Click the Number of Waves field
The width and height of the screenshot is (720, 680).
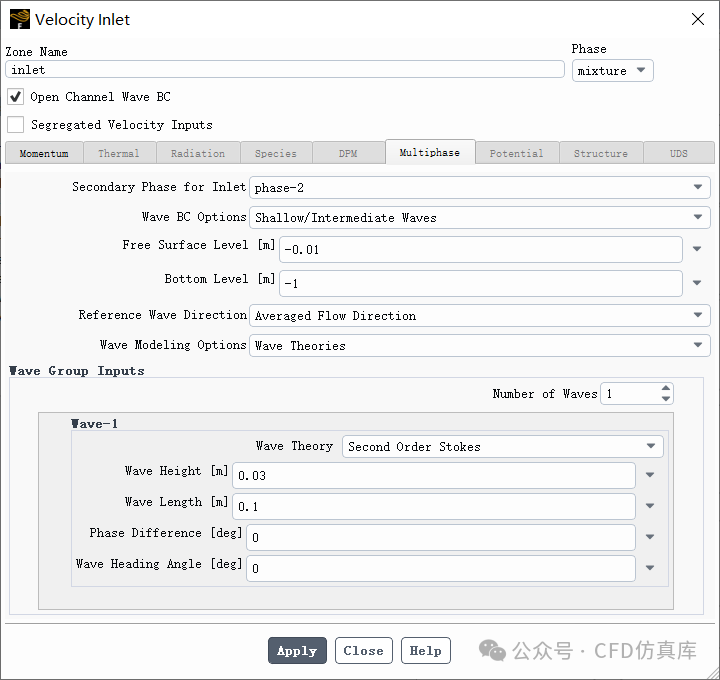[636, 393]
